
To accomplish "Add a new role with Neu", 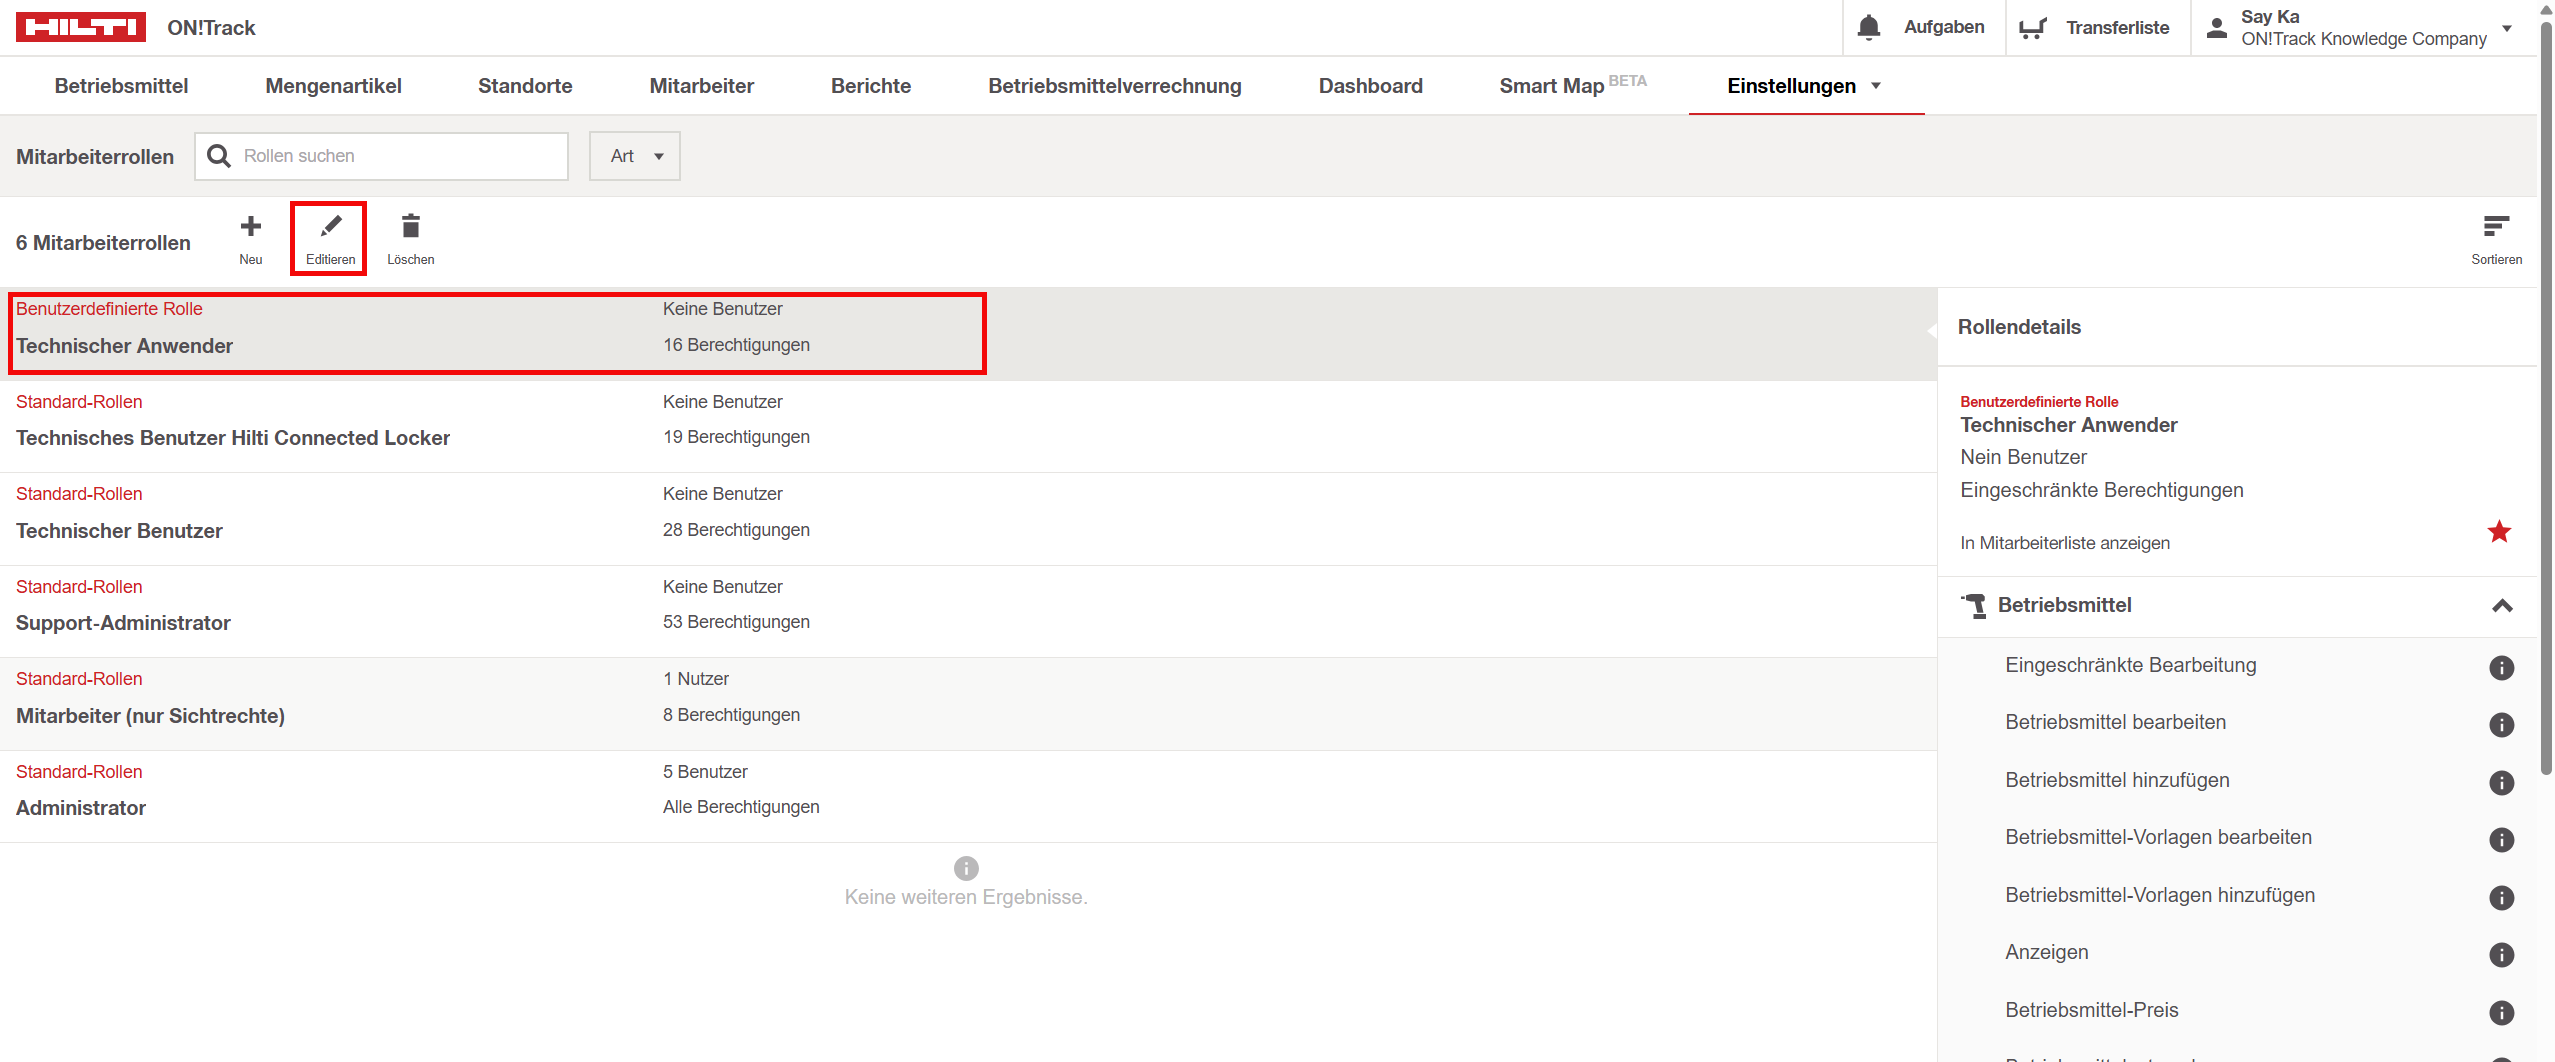I will click(251, 238).
